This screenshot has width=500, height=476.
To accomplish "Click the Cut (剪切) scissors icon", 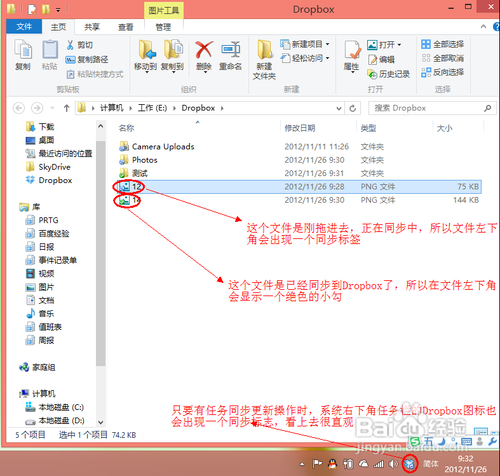I will pyautogui.click(x=70, y=45).
